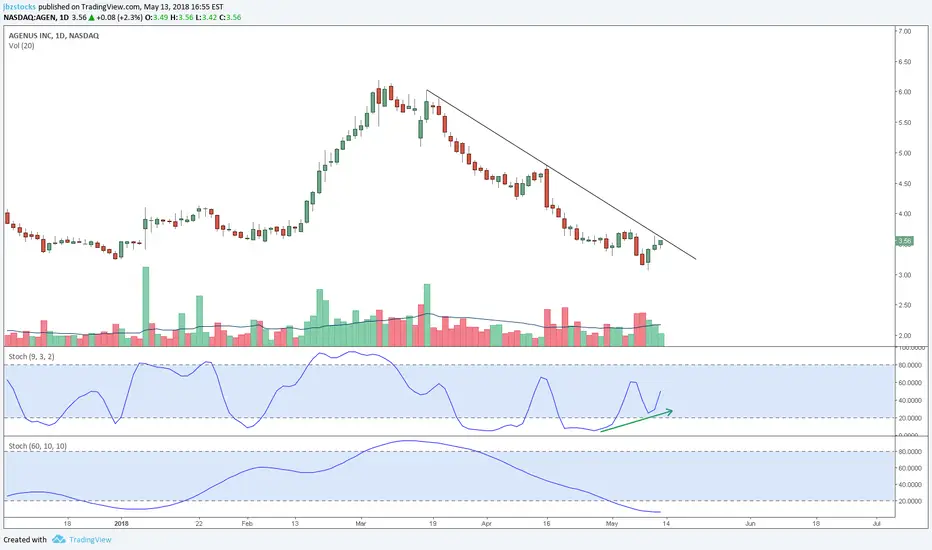This screenshot has width=932, height=550.
Task: Click the 22 date axis label
Action: [199, 524]
